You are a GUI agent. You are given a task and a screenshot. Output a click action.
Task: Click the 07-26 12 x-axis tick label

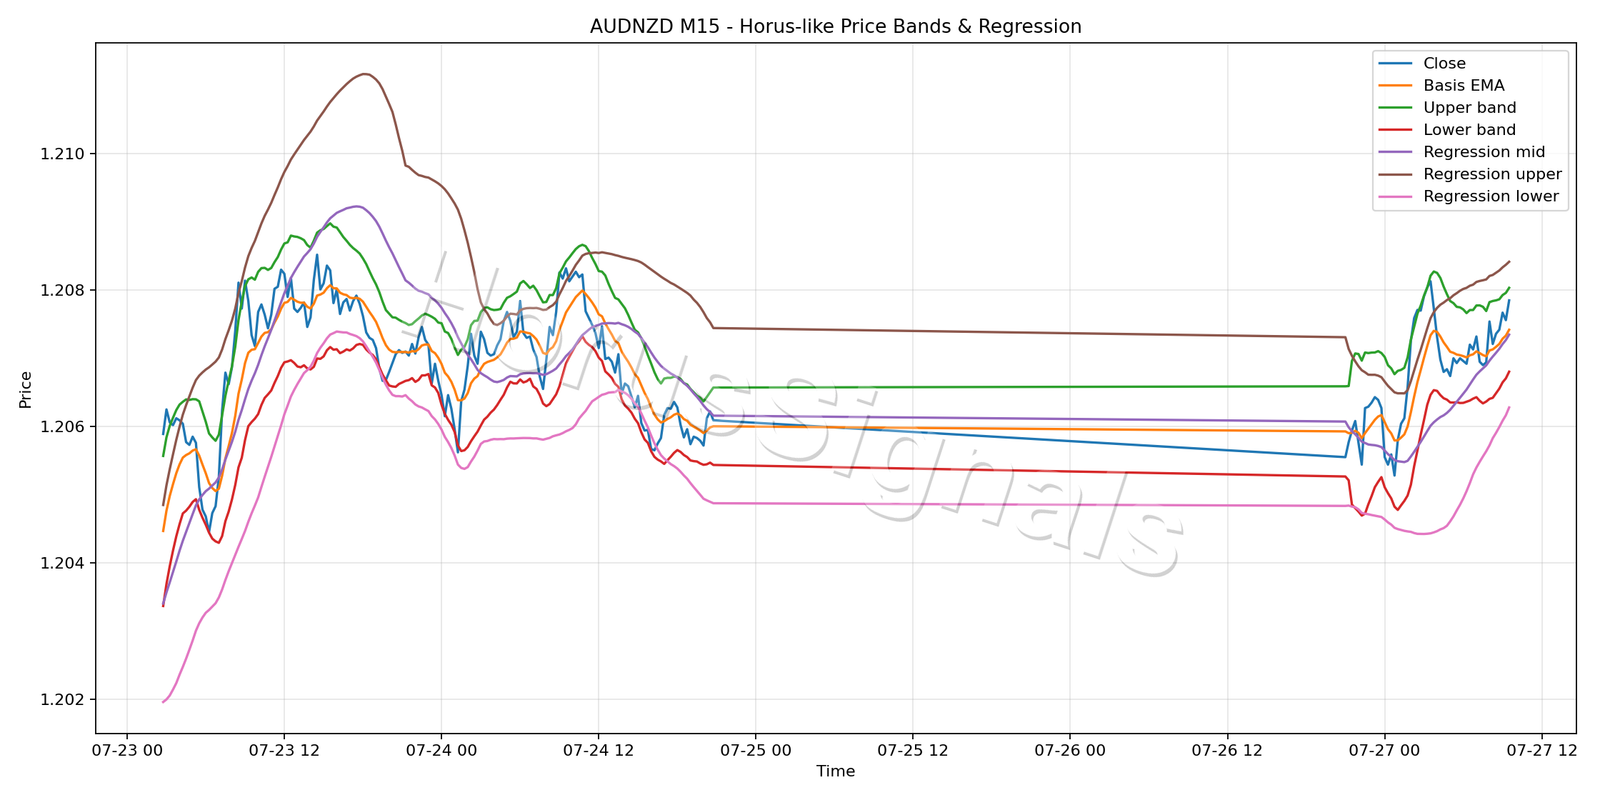(x=1227, y=749)
